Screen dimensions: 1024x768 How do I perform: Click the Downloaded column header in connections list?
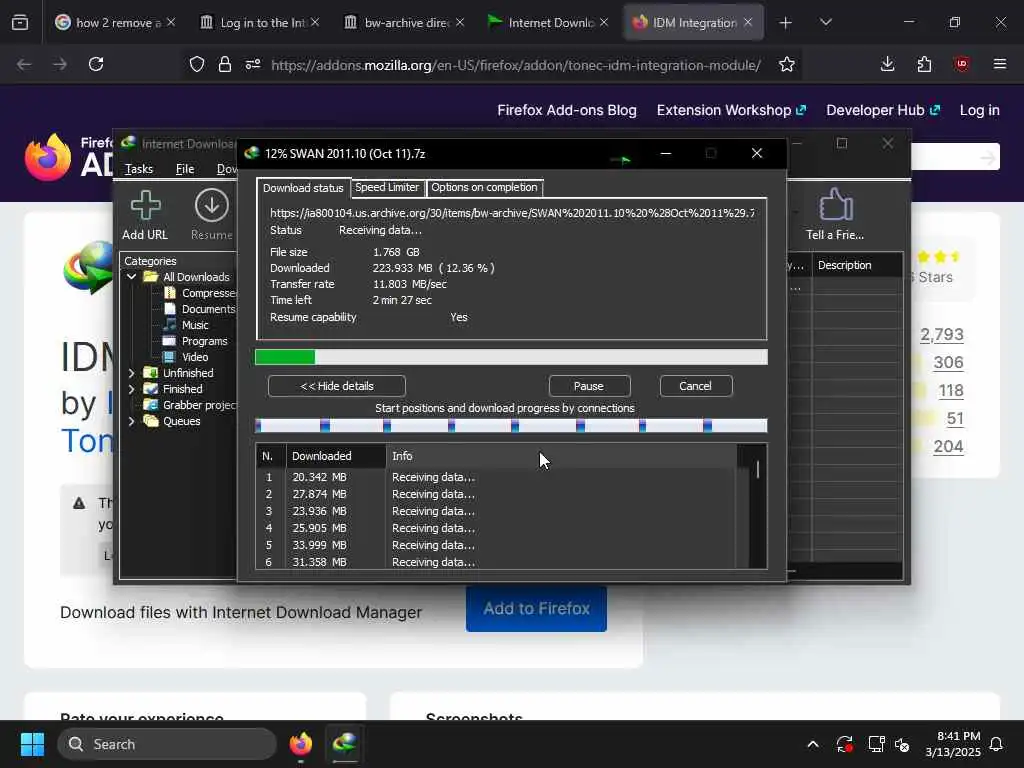(x=336, y=456)
